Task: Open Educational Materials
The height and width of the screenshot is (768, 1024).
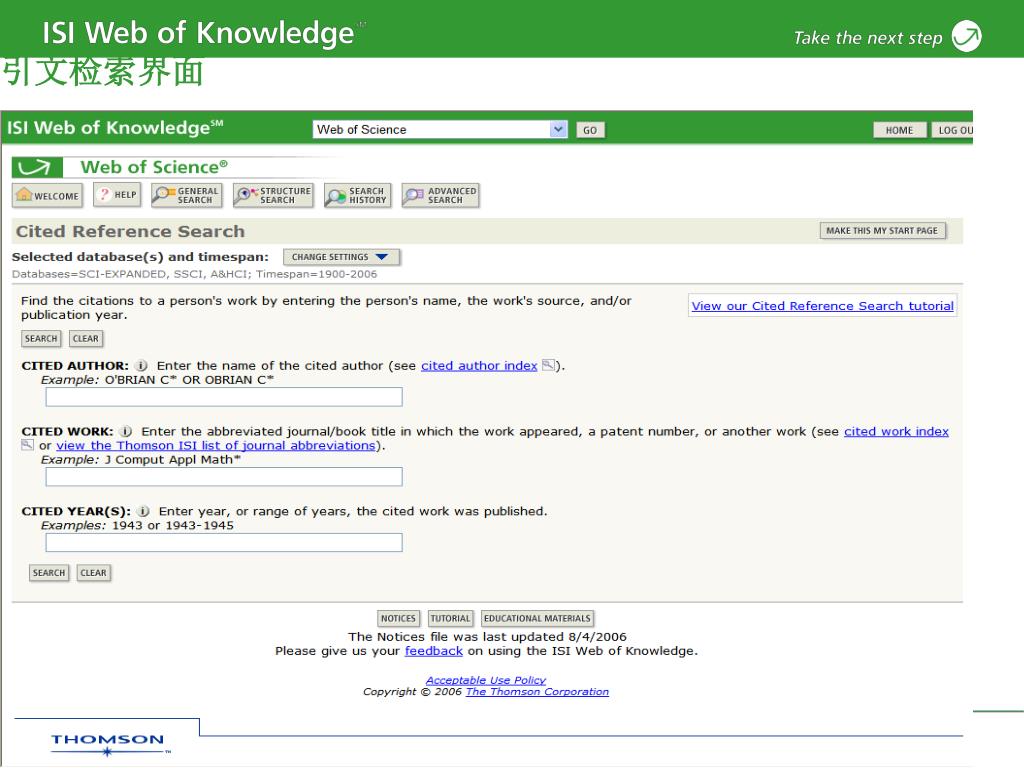Action: click(x=537, y=618)
